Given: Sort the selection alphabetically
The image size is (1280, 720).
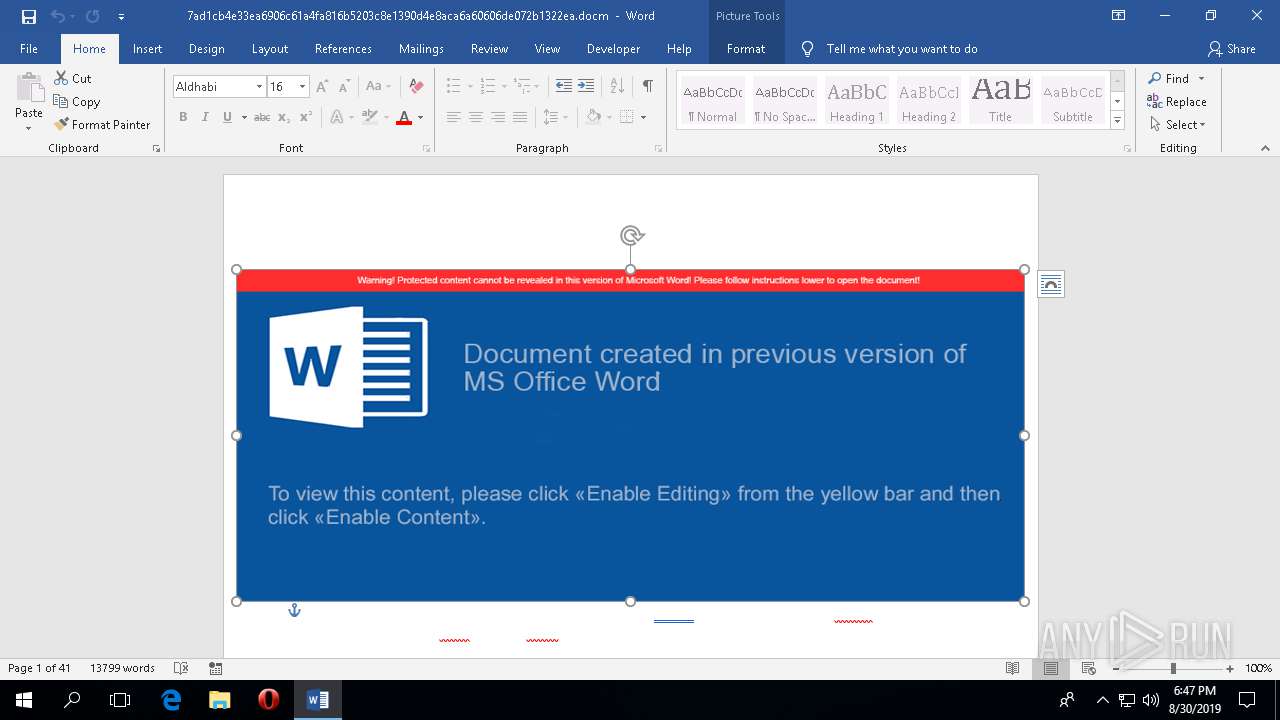Looking at the screenshot, I should (617, 87).
